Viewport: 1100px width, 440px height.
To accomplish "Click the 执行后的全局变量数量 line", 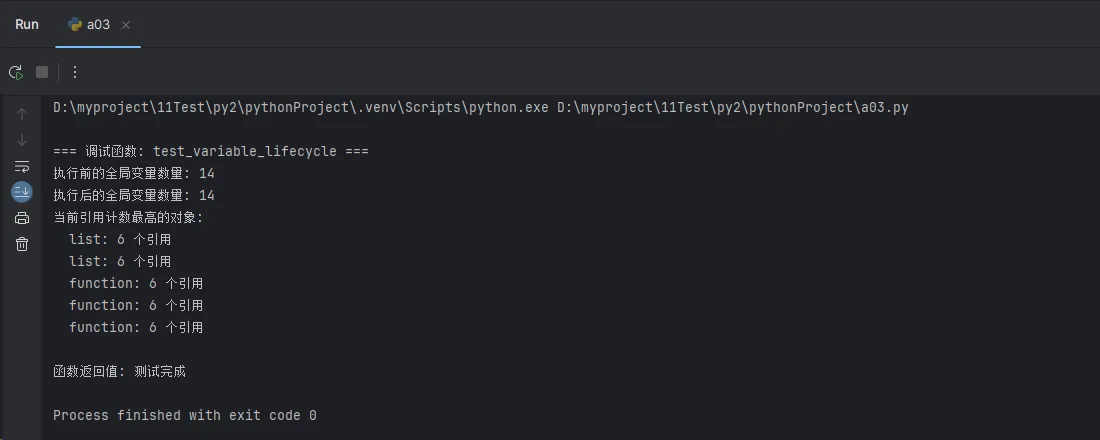I will [x=134, y=195].
